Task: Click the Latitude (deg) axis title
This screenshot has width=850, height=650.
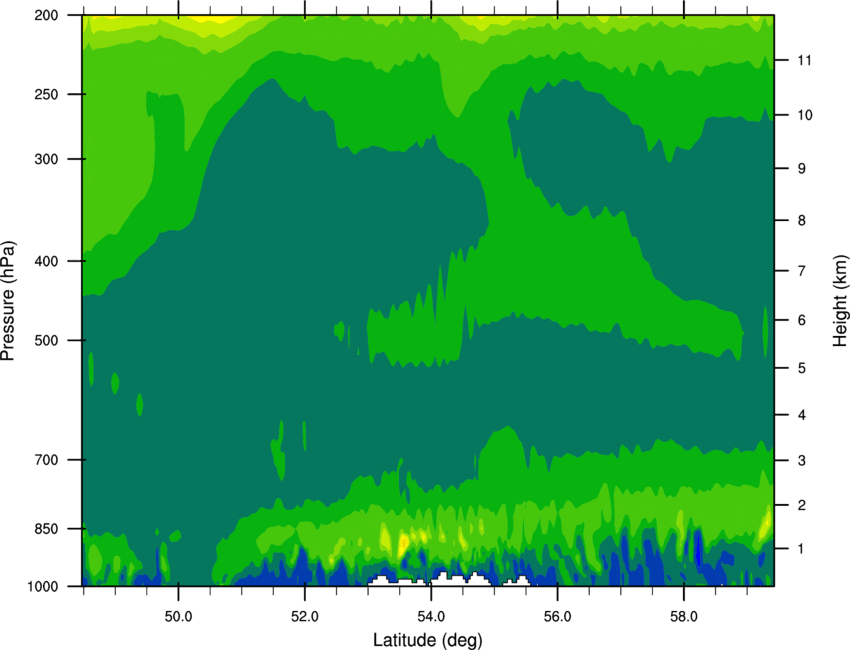Action: pyautogui.click(x=428, y=640)
